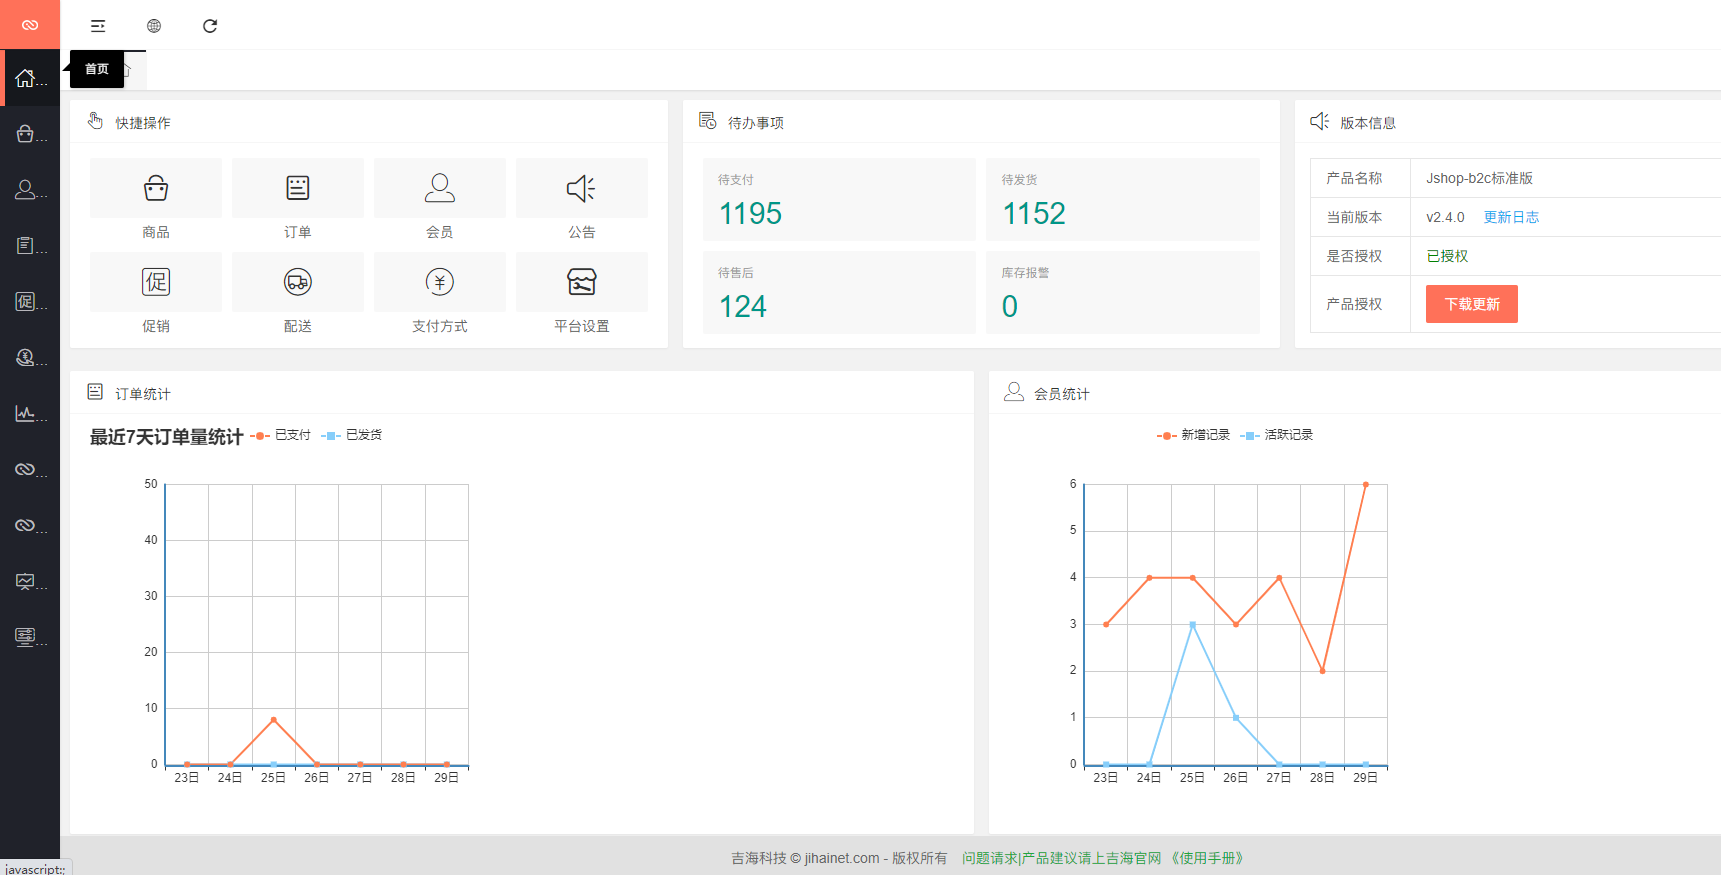Open the 商品 quick action bag icon
The height and width of the screenshot is (875, 1721).
pos(156,188)
